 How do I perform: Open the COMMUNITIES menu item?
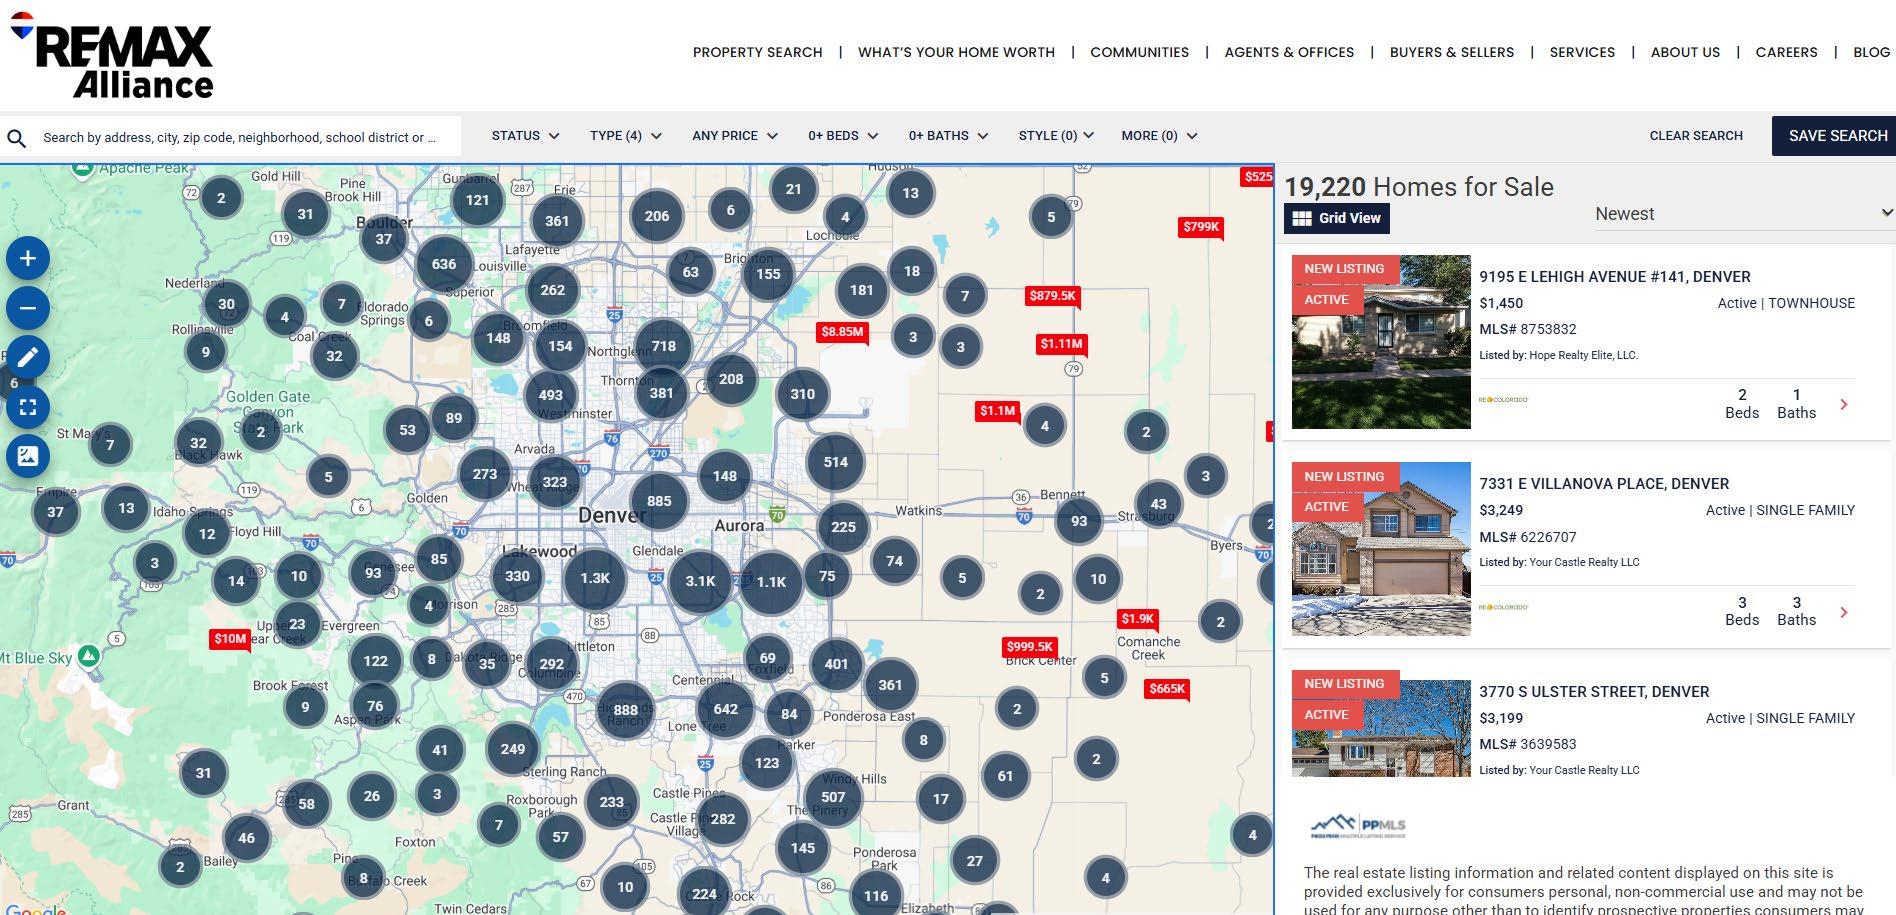[1140, 52]
